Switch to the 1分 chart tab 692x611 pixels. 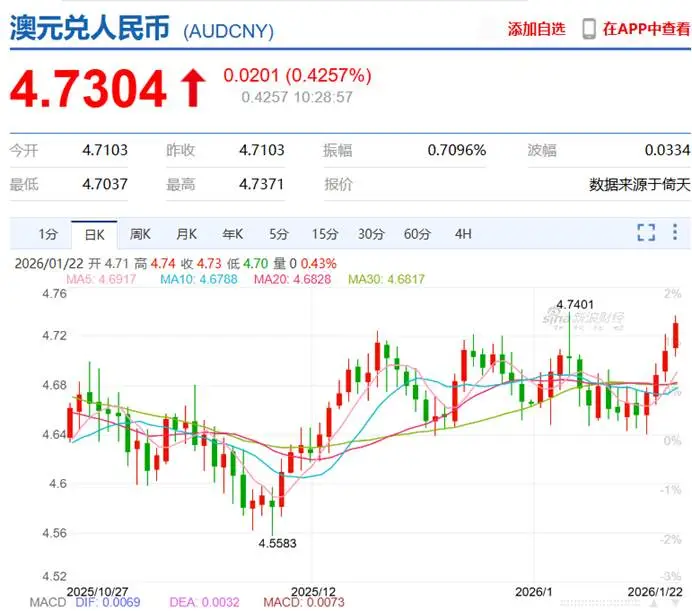[48, 234]
